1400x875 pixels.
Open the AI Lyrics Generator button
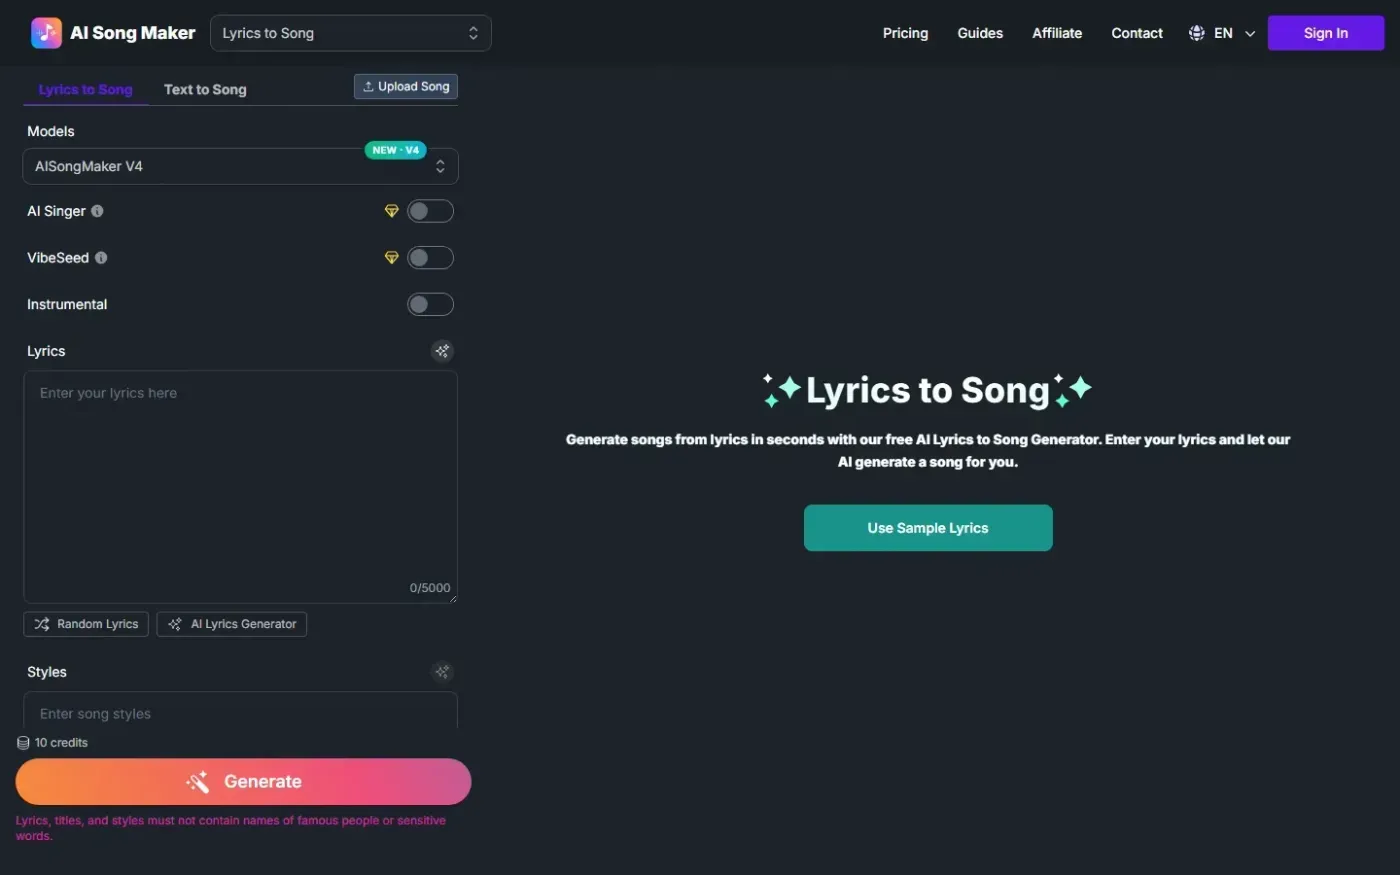[232, 624]
